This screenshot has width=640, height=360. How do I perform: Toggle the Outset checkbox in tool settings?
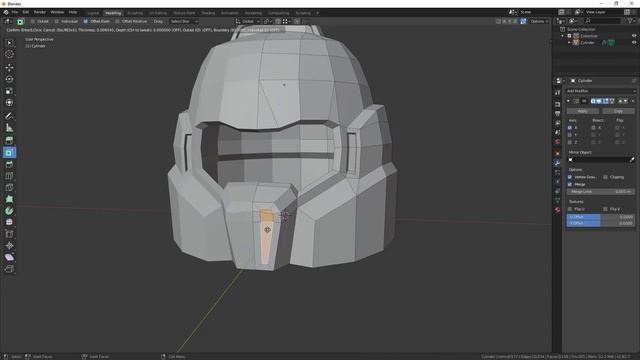click(x=33, y=21)
